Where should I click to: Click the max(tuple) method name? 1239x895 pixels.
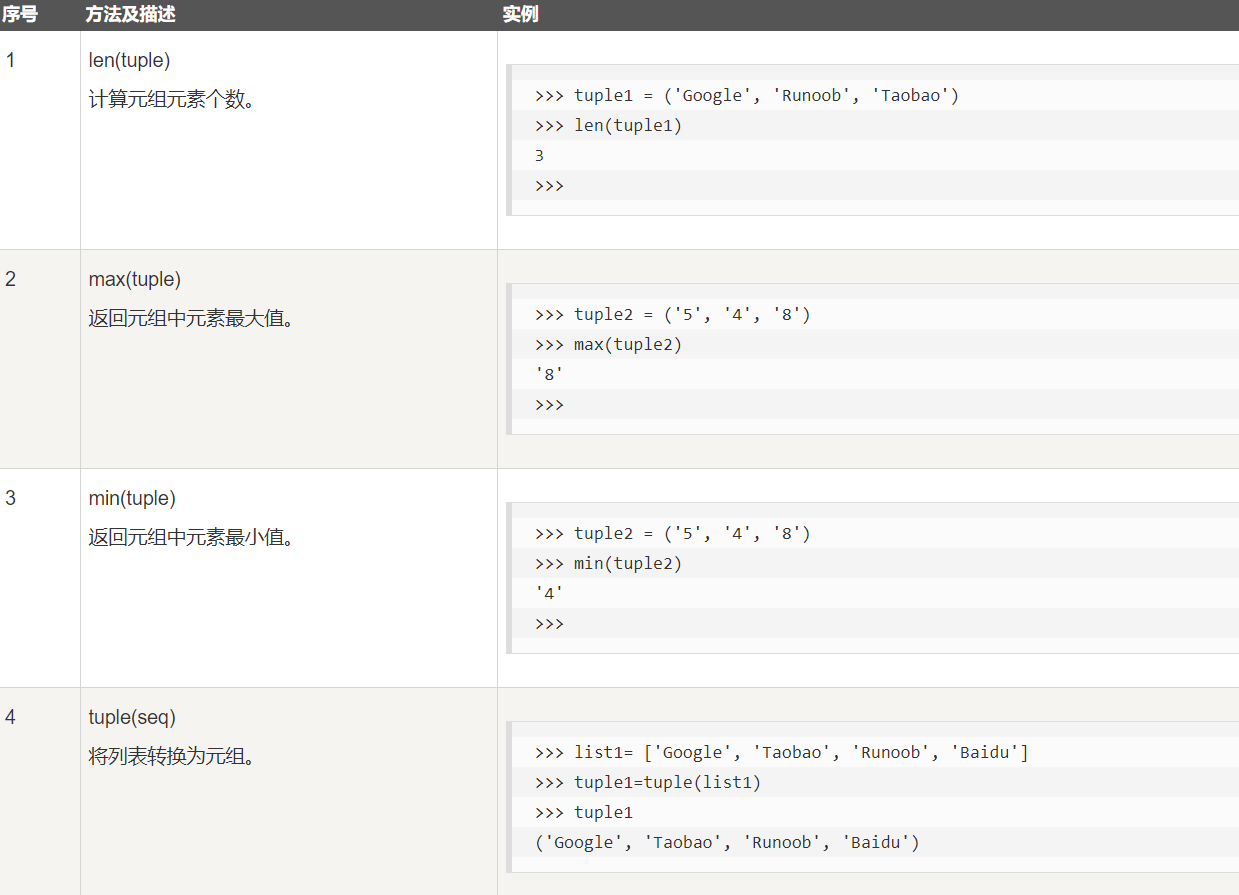(134, 279)
